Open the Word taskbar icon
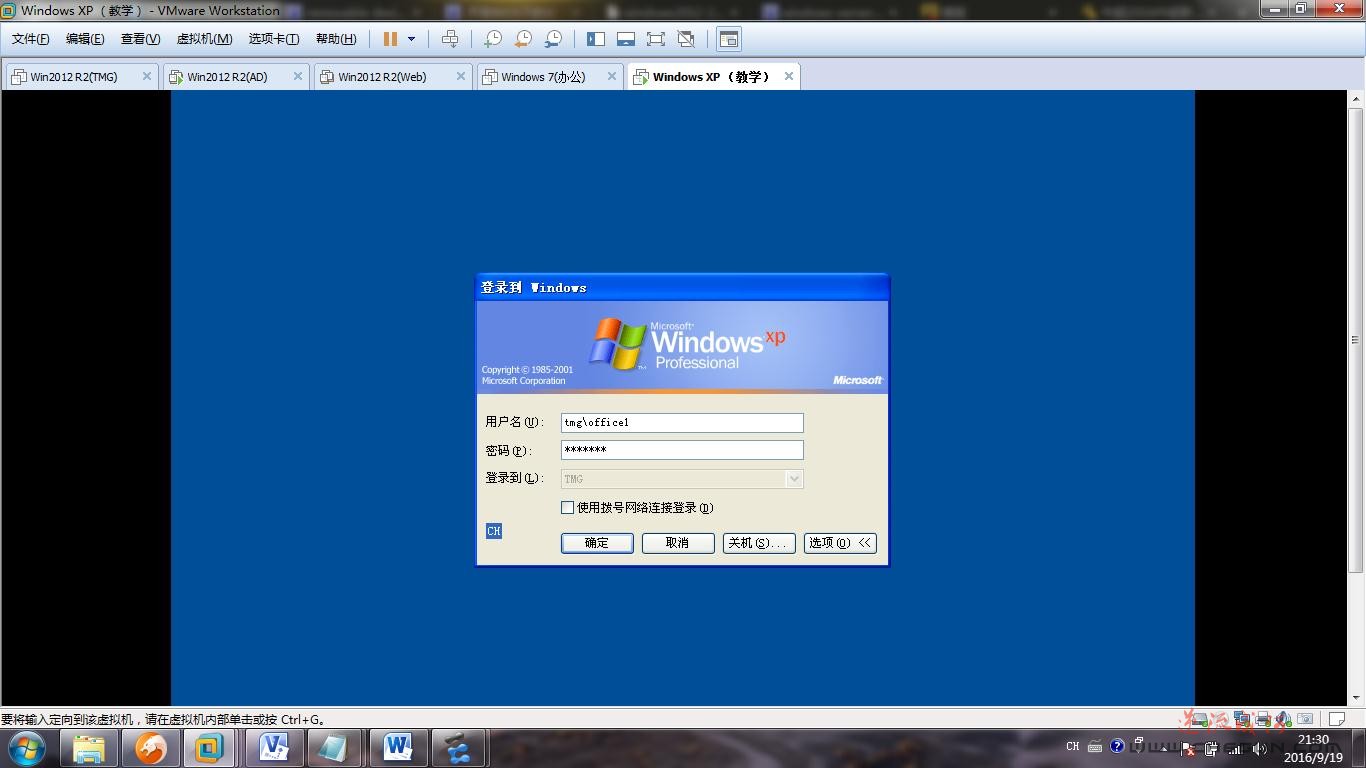 398,748
